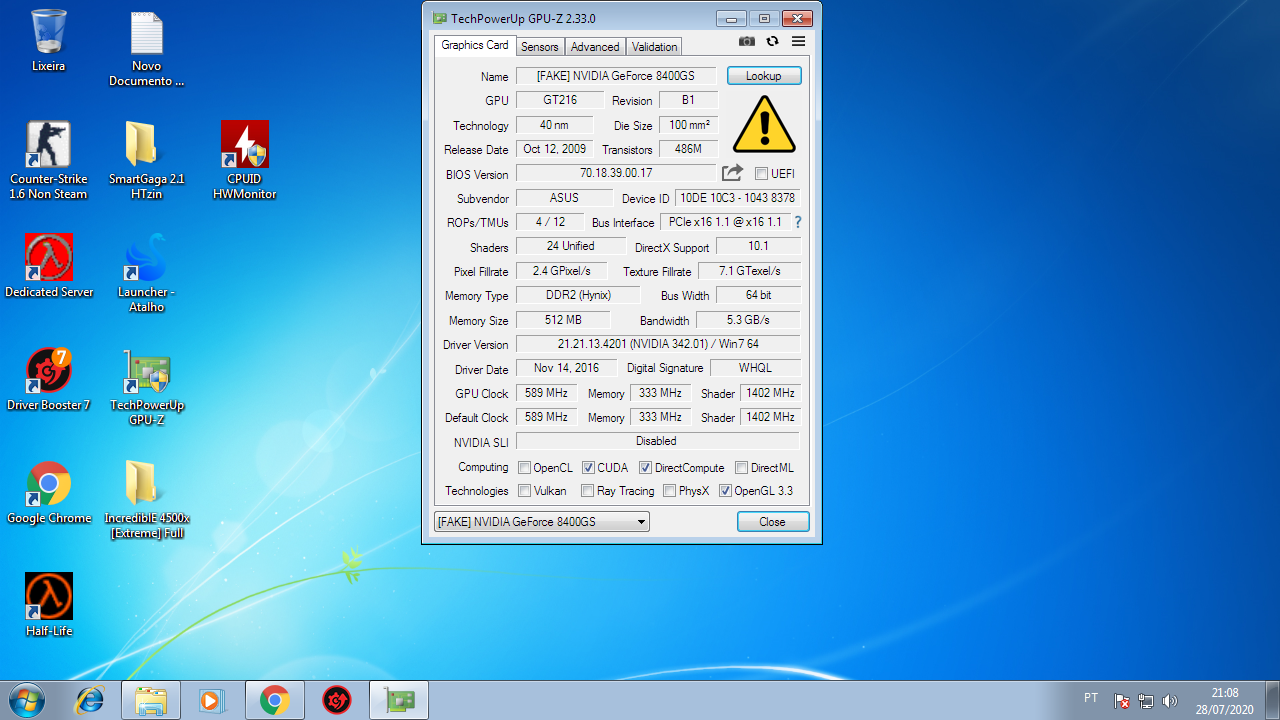Select the Half-Life desktop shortcut
The image size is (1280, 720).
49,605
